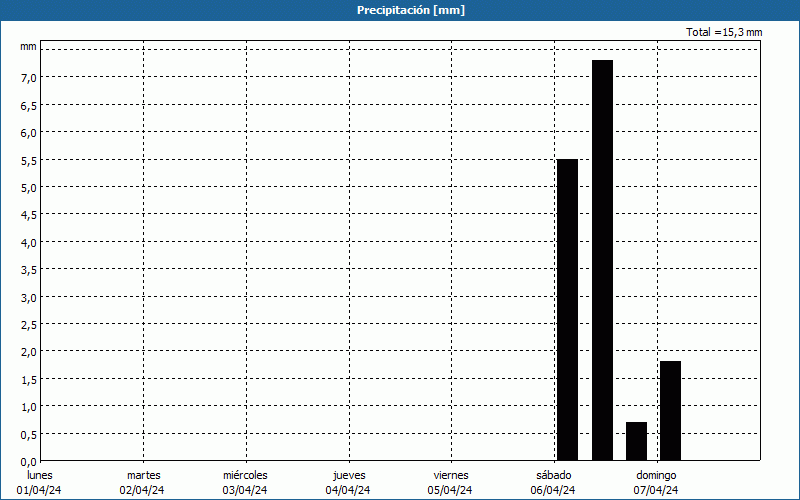Click the 0,0 y-axis value
Image resolution: width=800 pixels, height=500 pixels.
[x=29, y=462]
